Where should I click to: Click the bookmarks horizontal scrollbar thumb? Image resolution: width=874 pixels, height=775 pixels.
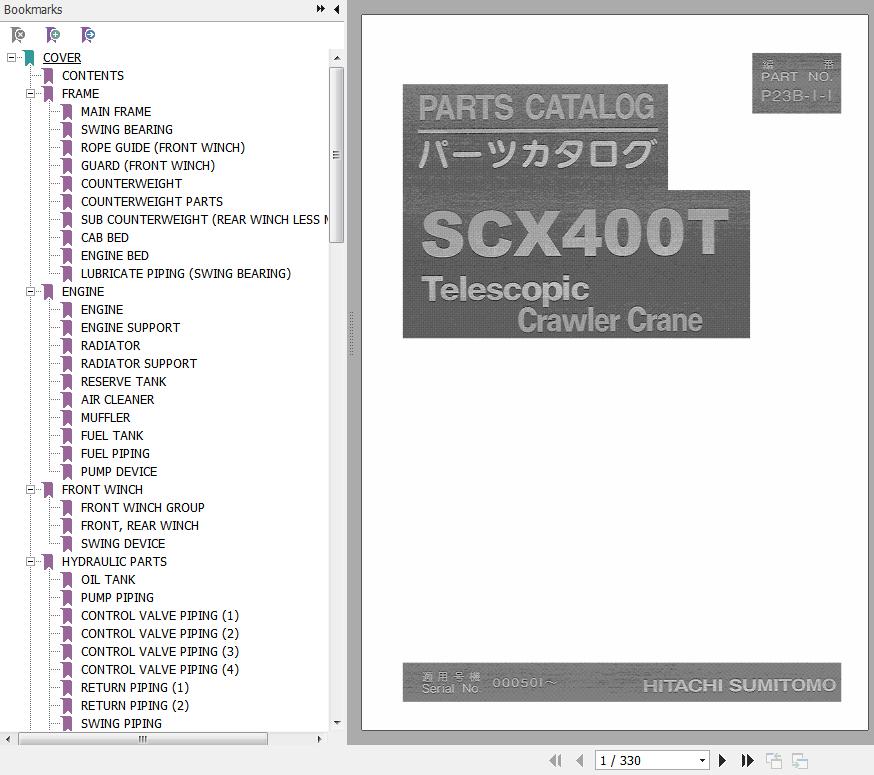coord(143,739)
